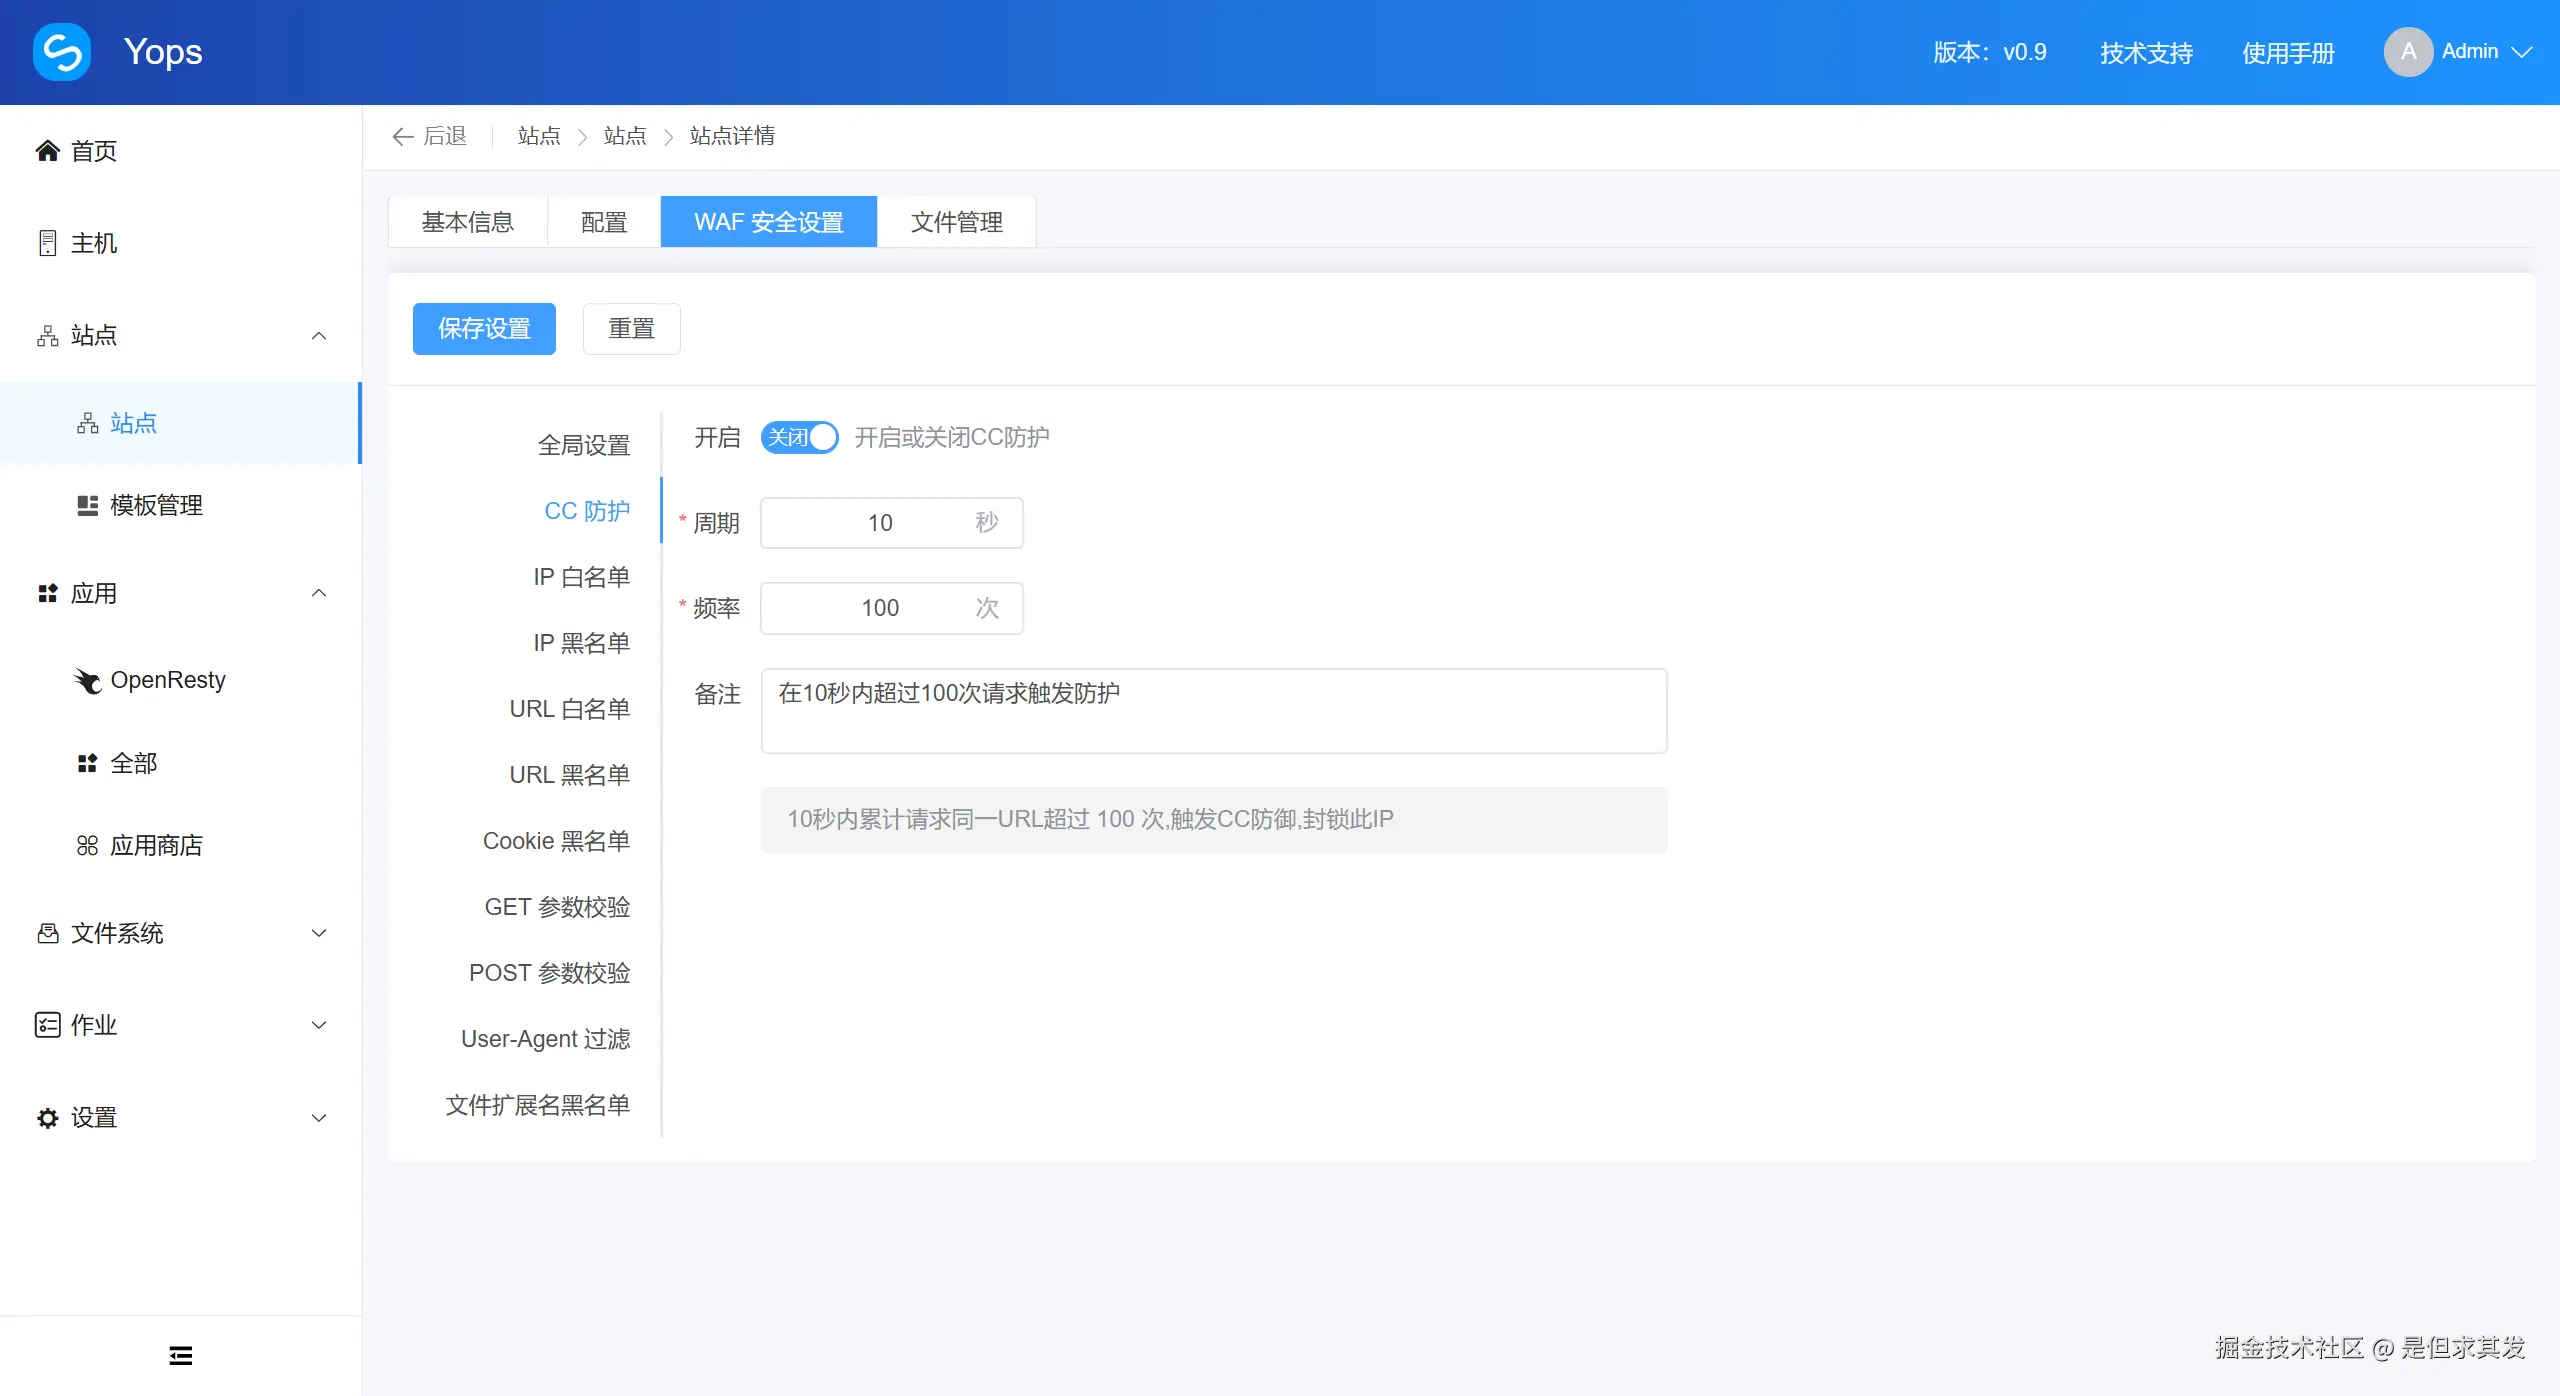Viewport: 2560px width, 1396px height.
Task: Click the Yops logo icon
Action: (62, 52)
